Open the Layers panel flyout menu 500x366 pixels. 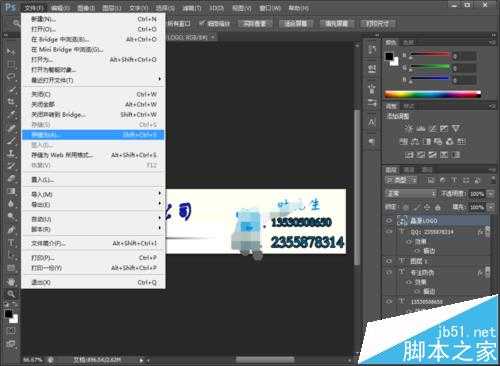[x=492, y=170]
